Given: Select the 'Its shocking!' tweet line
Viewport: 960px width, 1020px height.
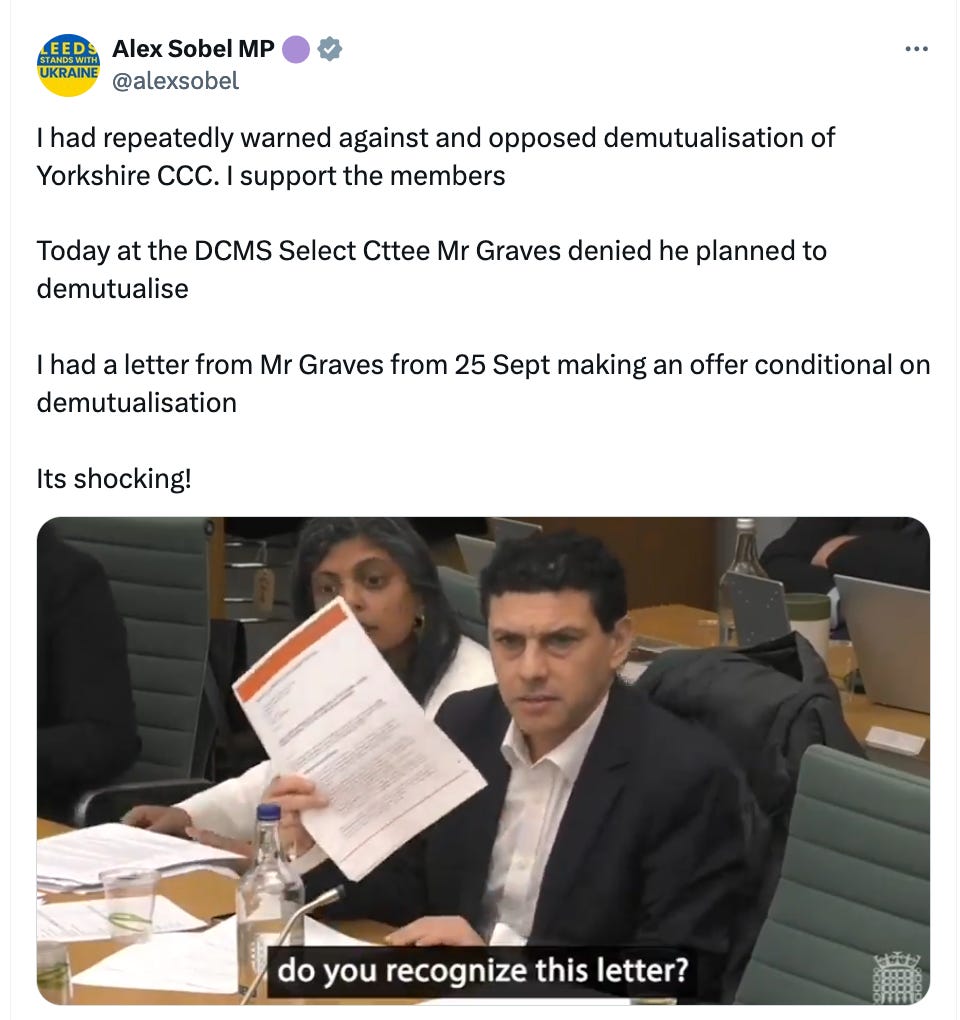Looking at the screenshot, I should [x=114, y=479].
